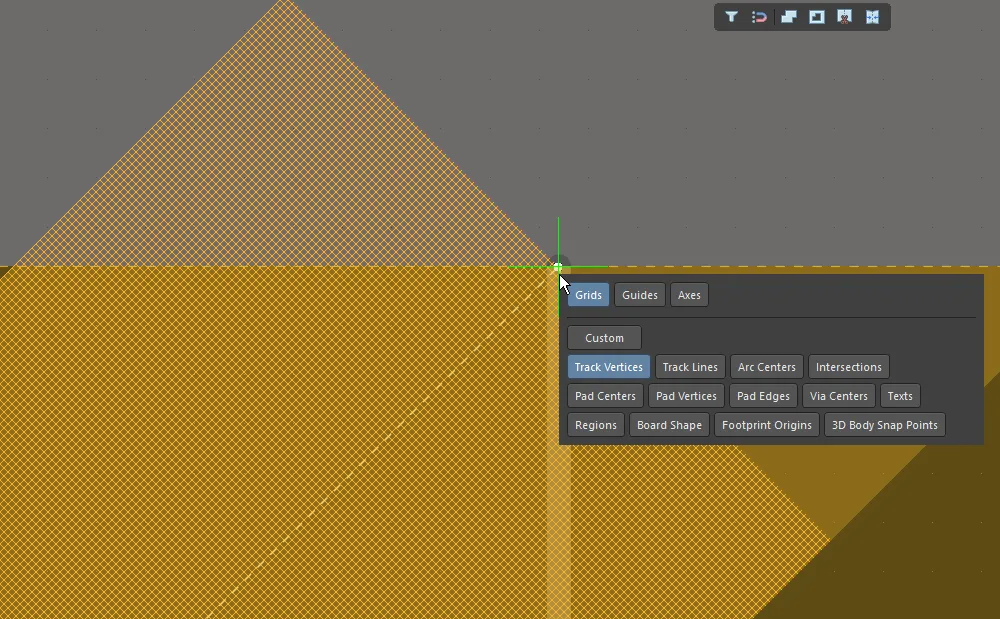The image size is (1000, 619).
Task: Enable Intersections snapping
Action: [x=848, y=367]
